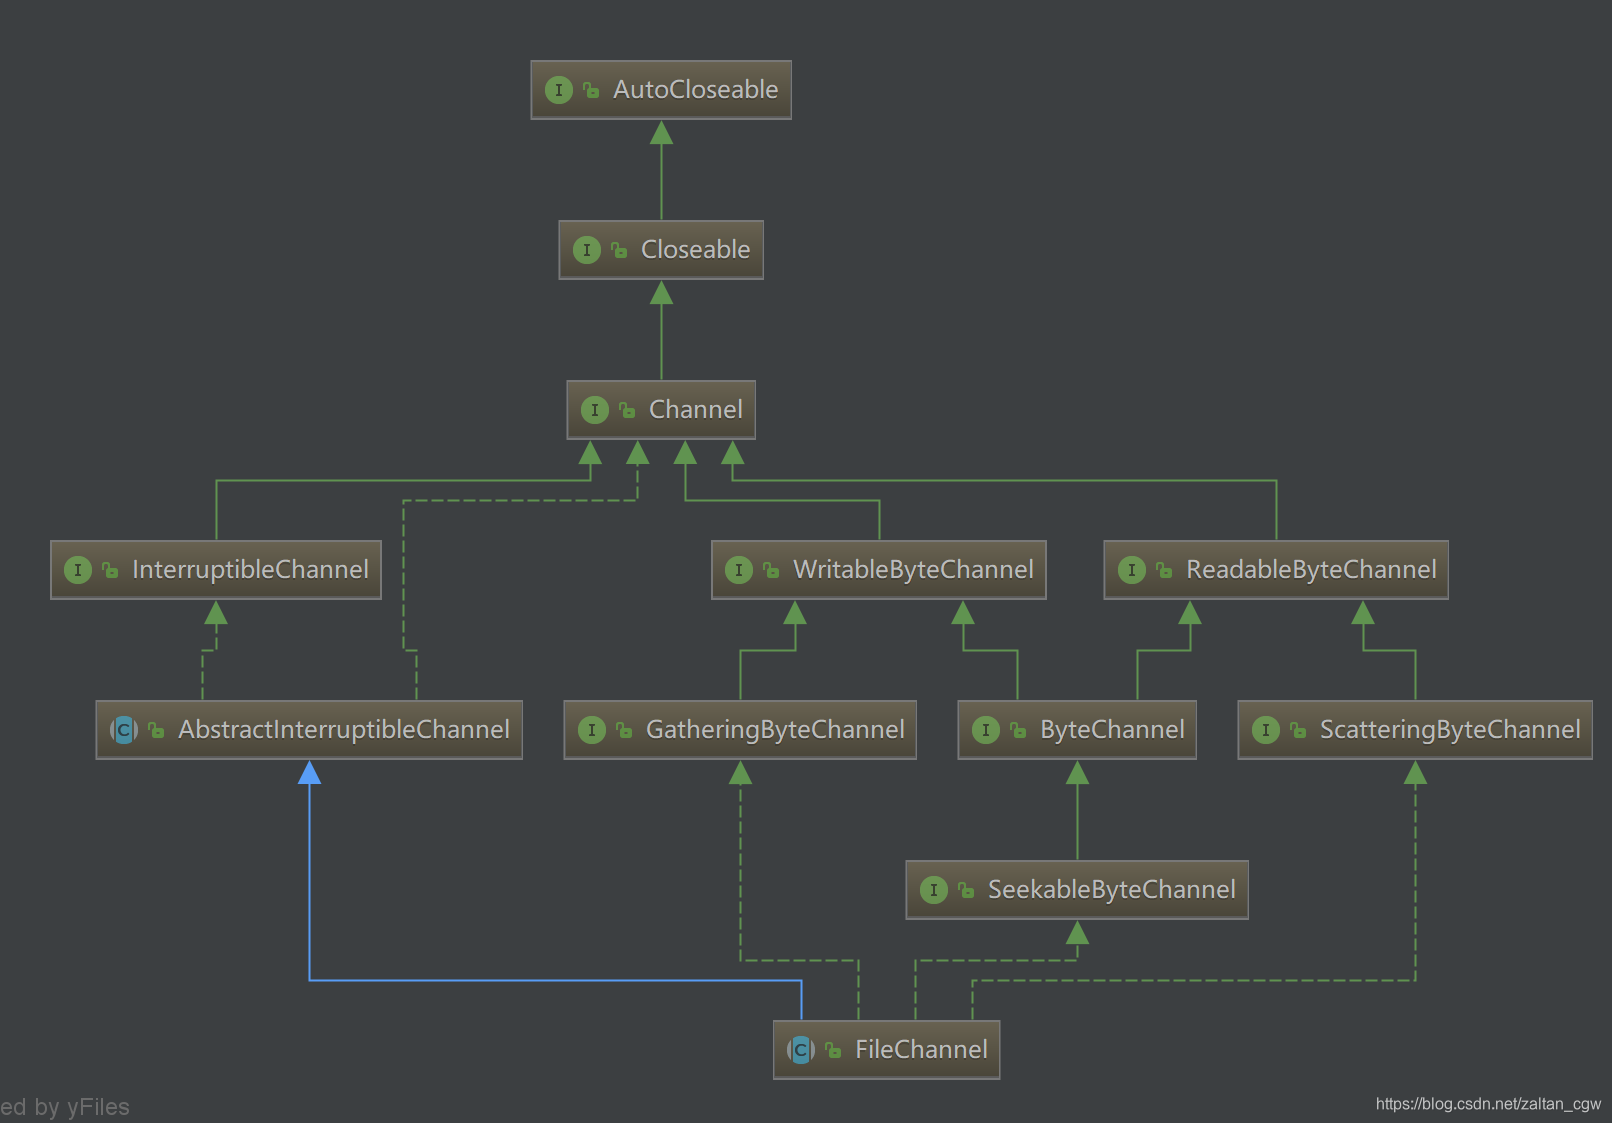
Task: Click the abstract class icon on FileChannel
Action: [x=801, y=1050]
